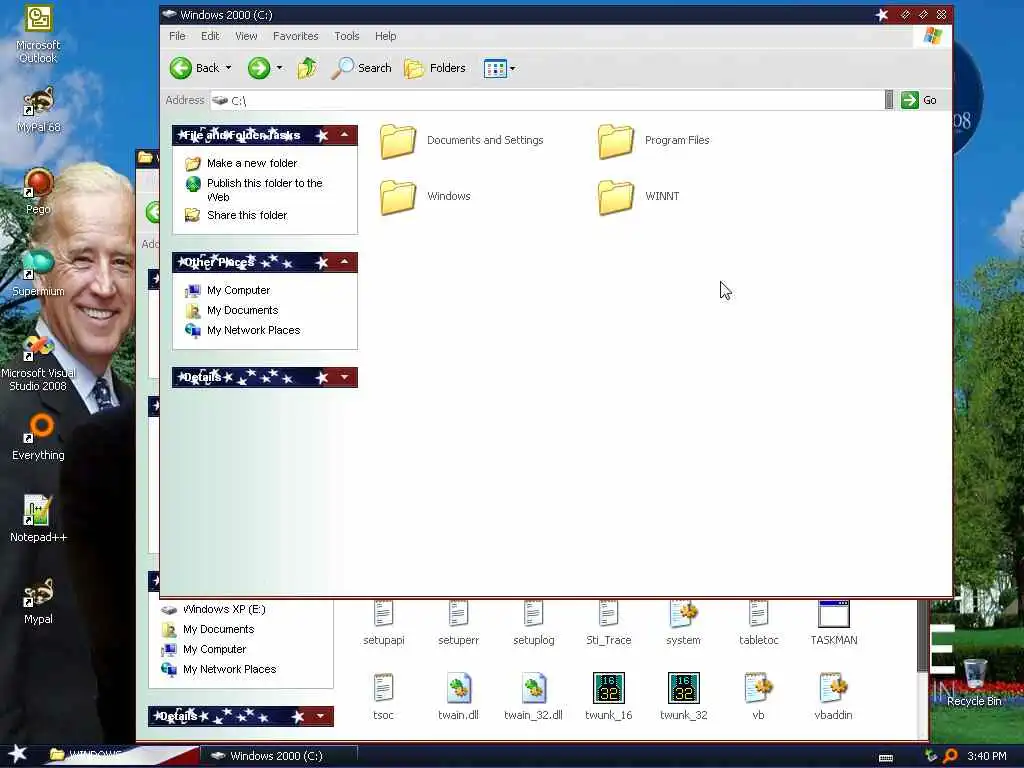Viewport: 1024px width, 768px height.
Task: Click the Go button
Action: [x=919, y=100]
